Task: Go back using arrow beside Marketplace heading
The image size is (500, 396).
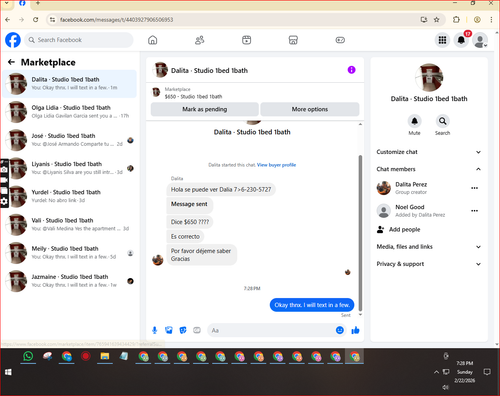Action: point(11,62)
